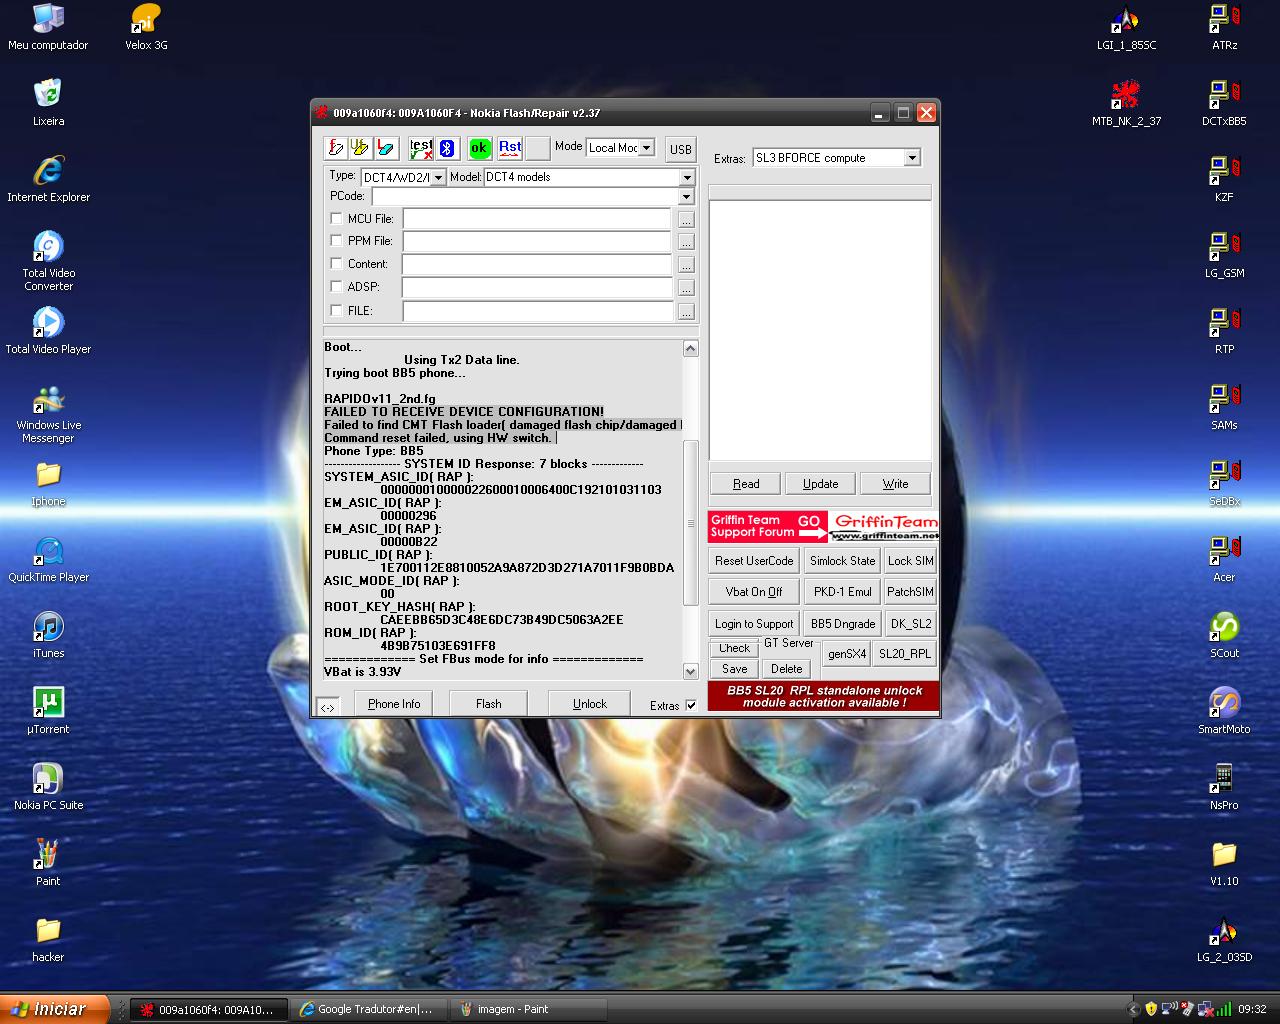The height and width of the screenshot is (1024, 1280).
Task: Click the Simlock State button
Action: pos(842,561)
